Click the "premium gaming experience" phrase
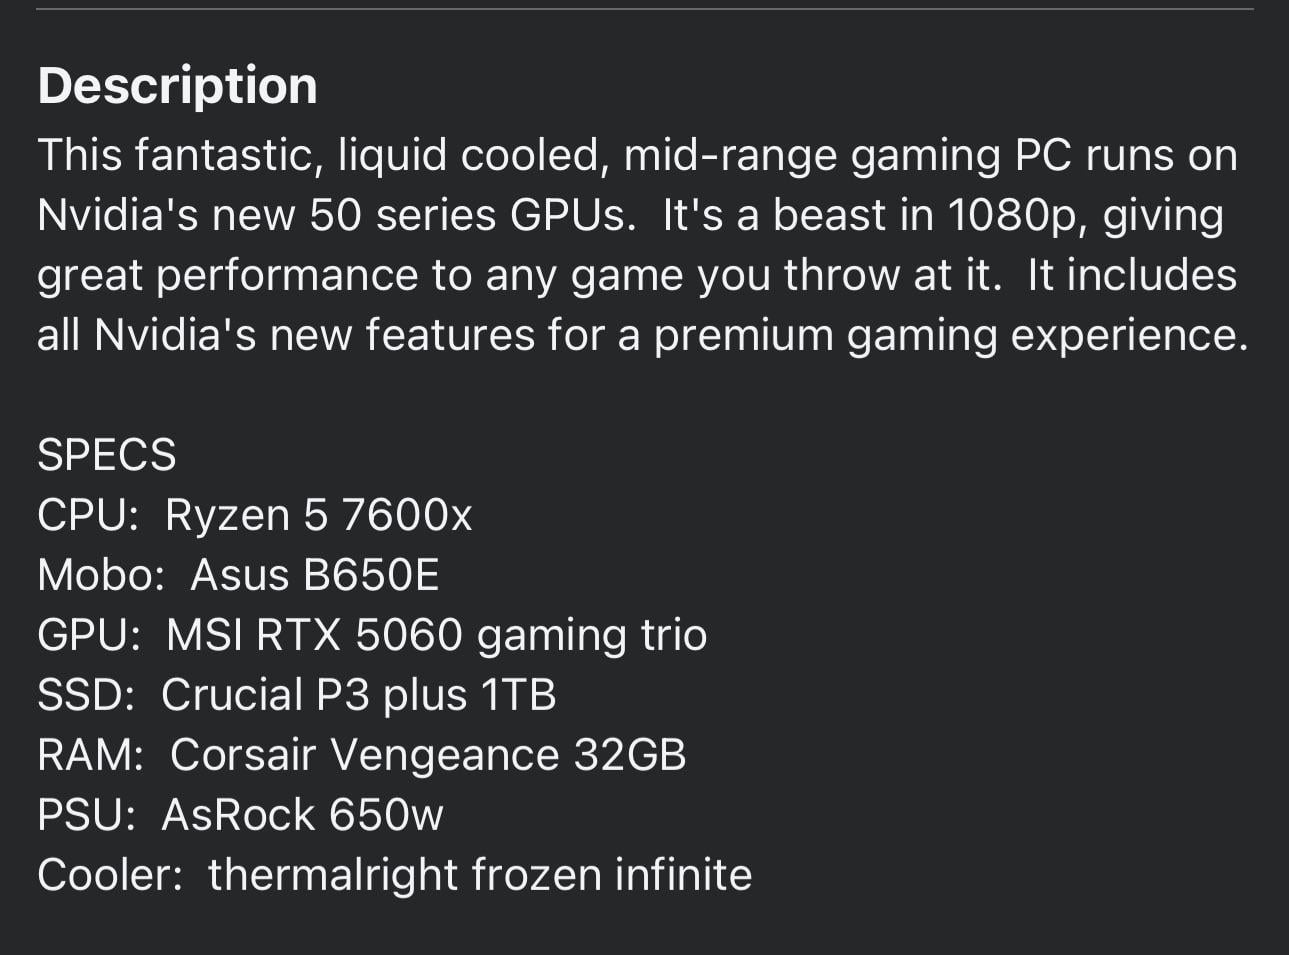 click(x=950, y=335)
